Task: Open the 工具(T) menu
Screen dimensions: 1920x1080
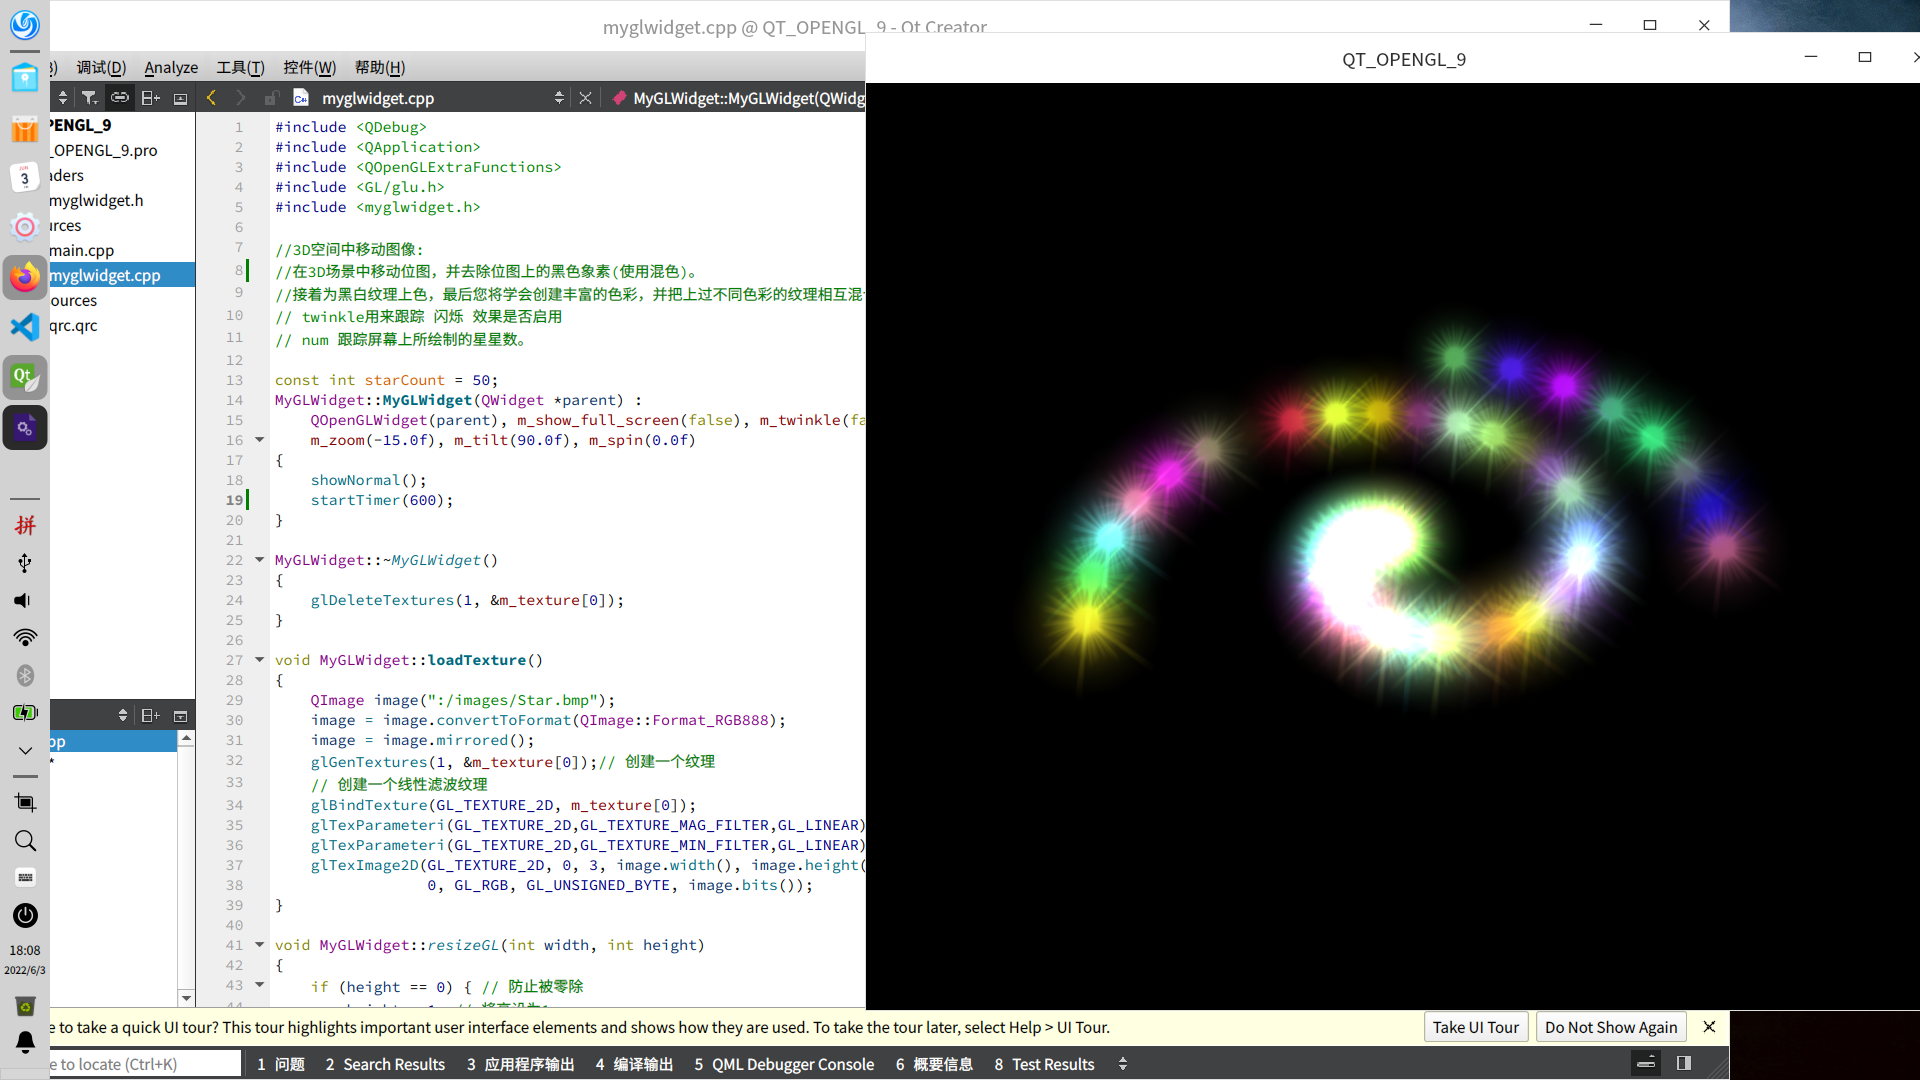Action: point(240,67)
